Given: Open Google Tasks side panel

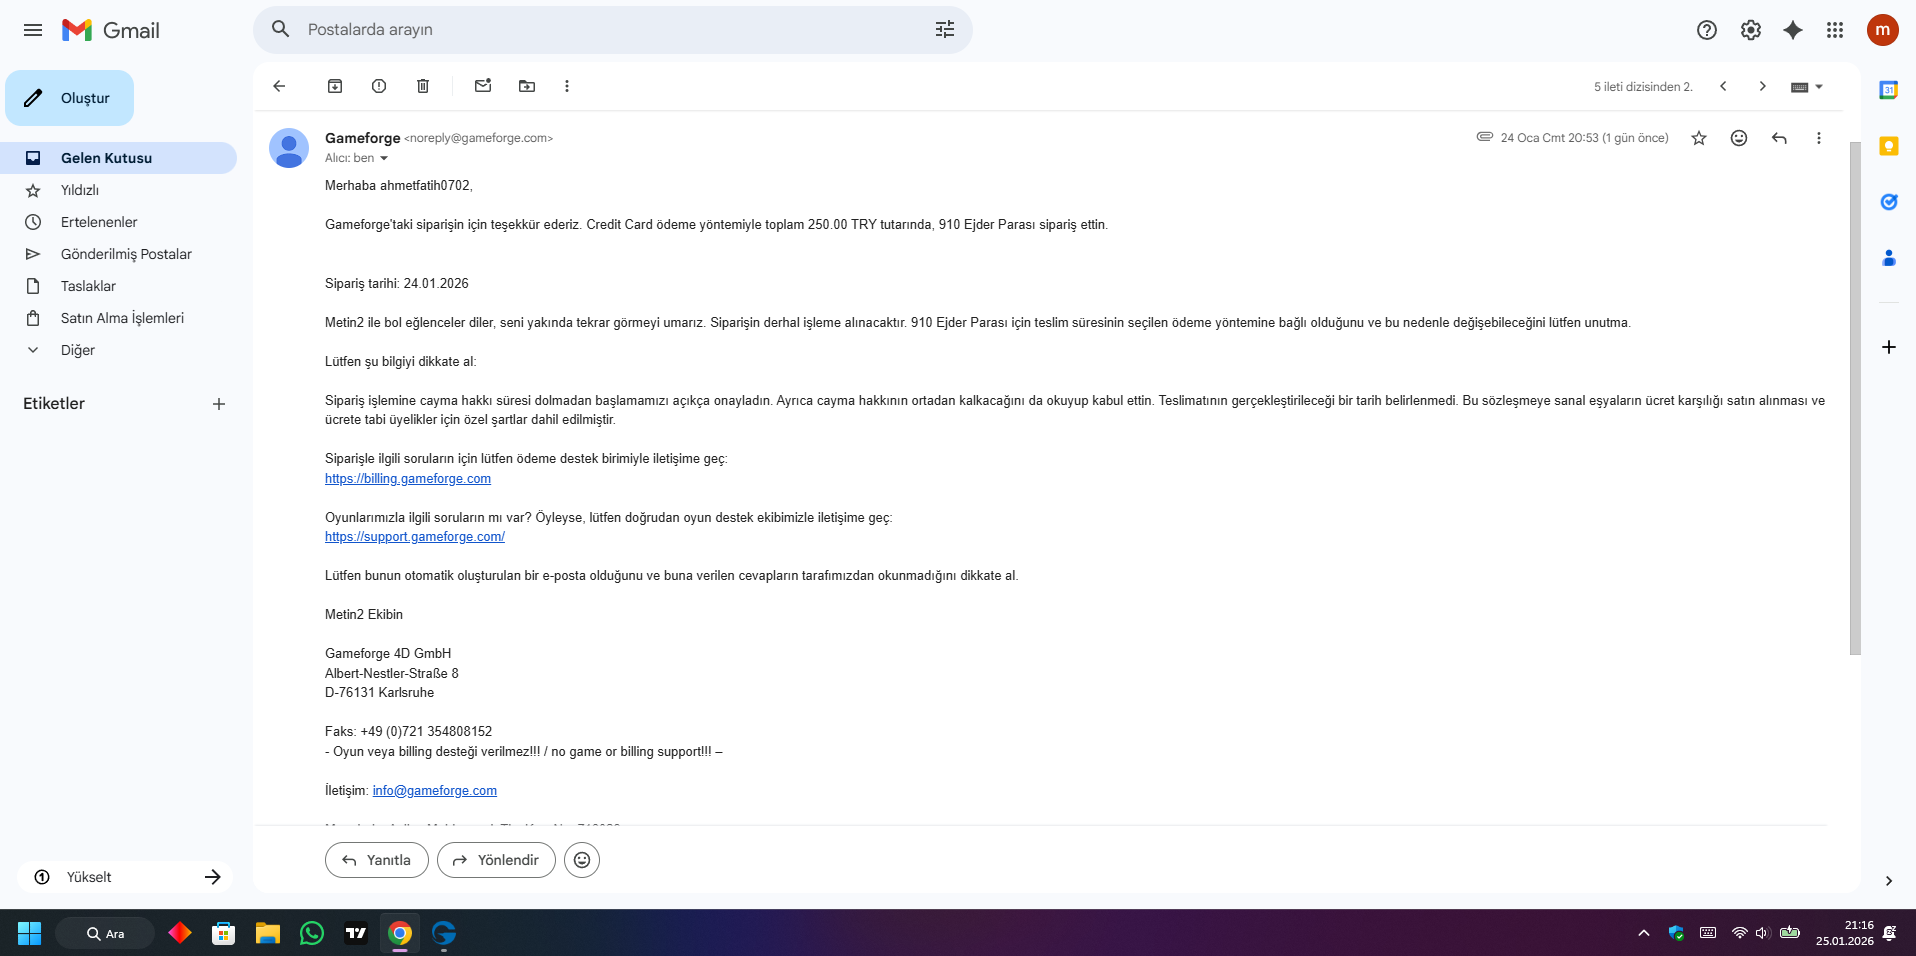Looking at the screenshot, I should click(1889, 202).
